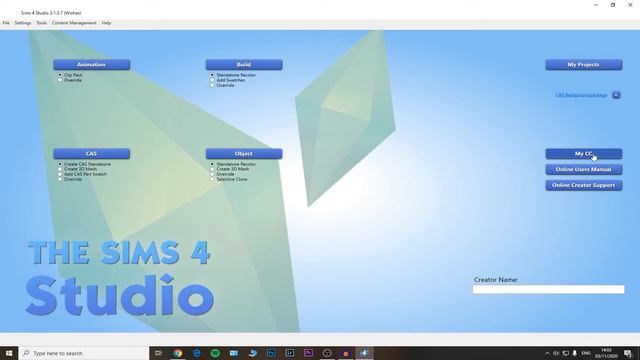Click the Object button
640x360 pixels.
(244, 153)
